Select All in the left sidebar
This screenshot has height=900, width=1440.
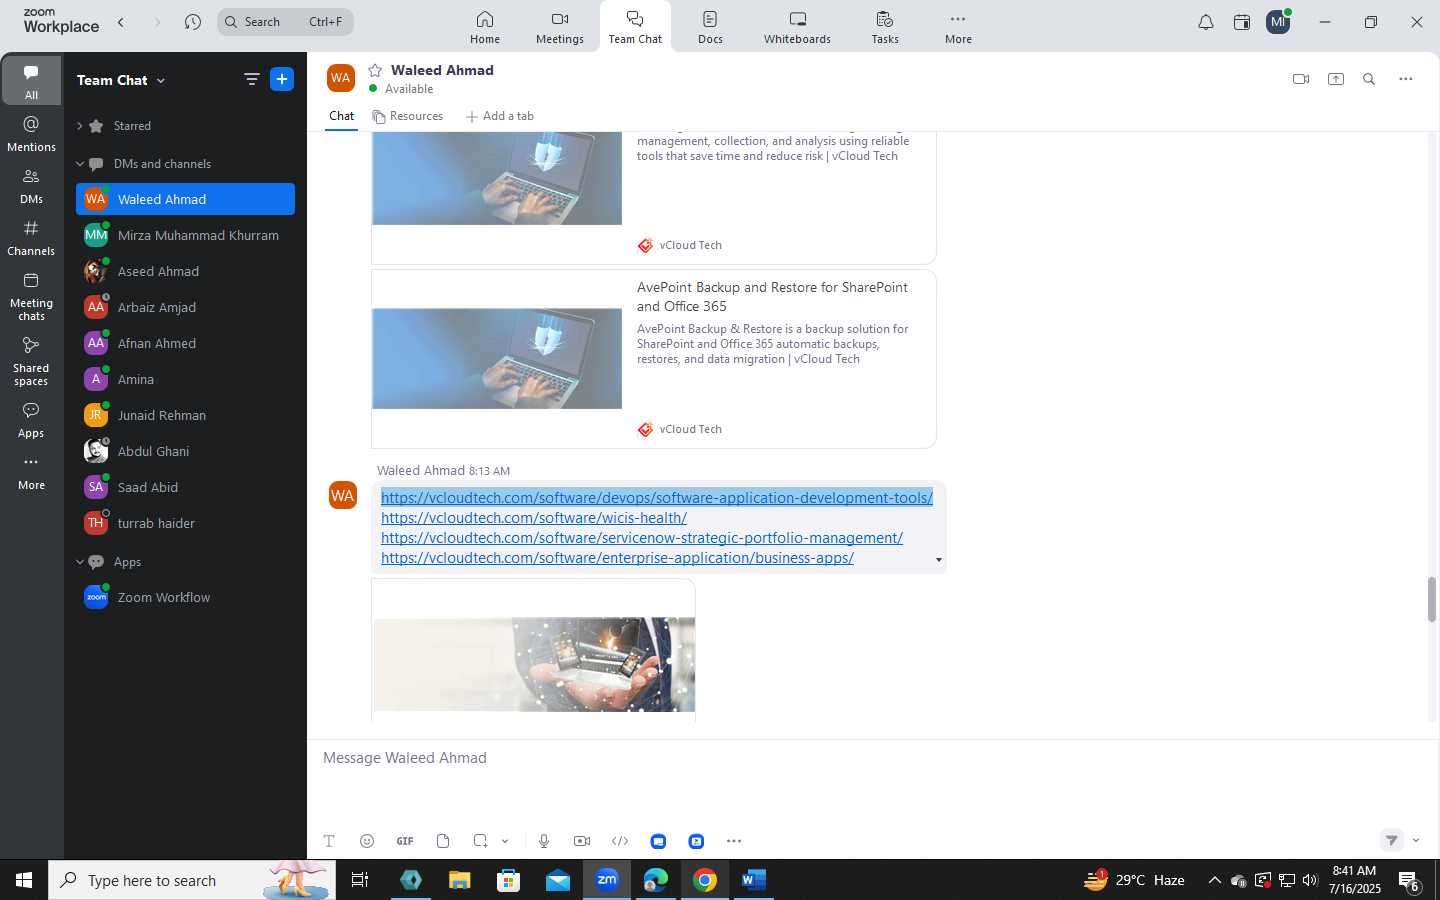pos(31,81)
